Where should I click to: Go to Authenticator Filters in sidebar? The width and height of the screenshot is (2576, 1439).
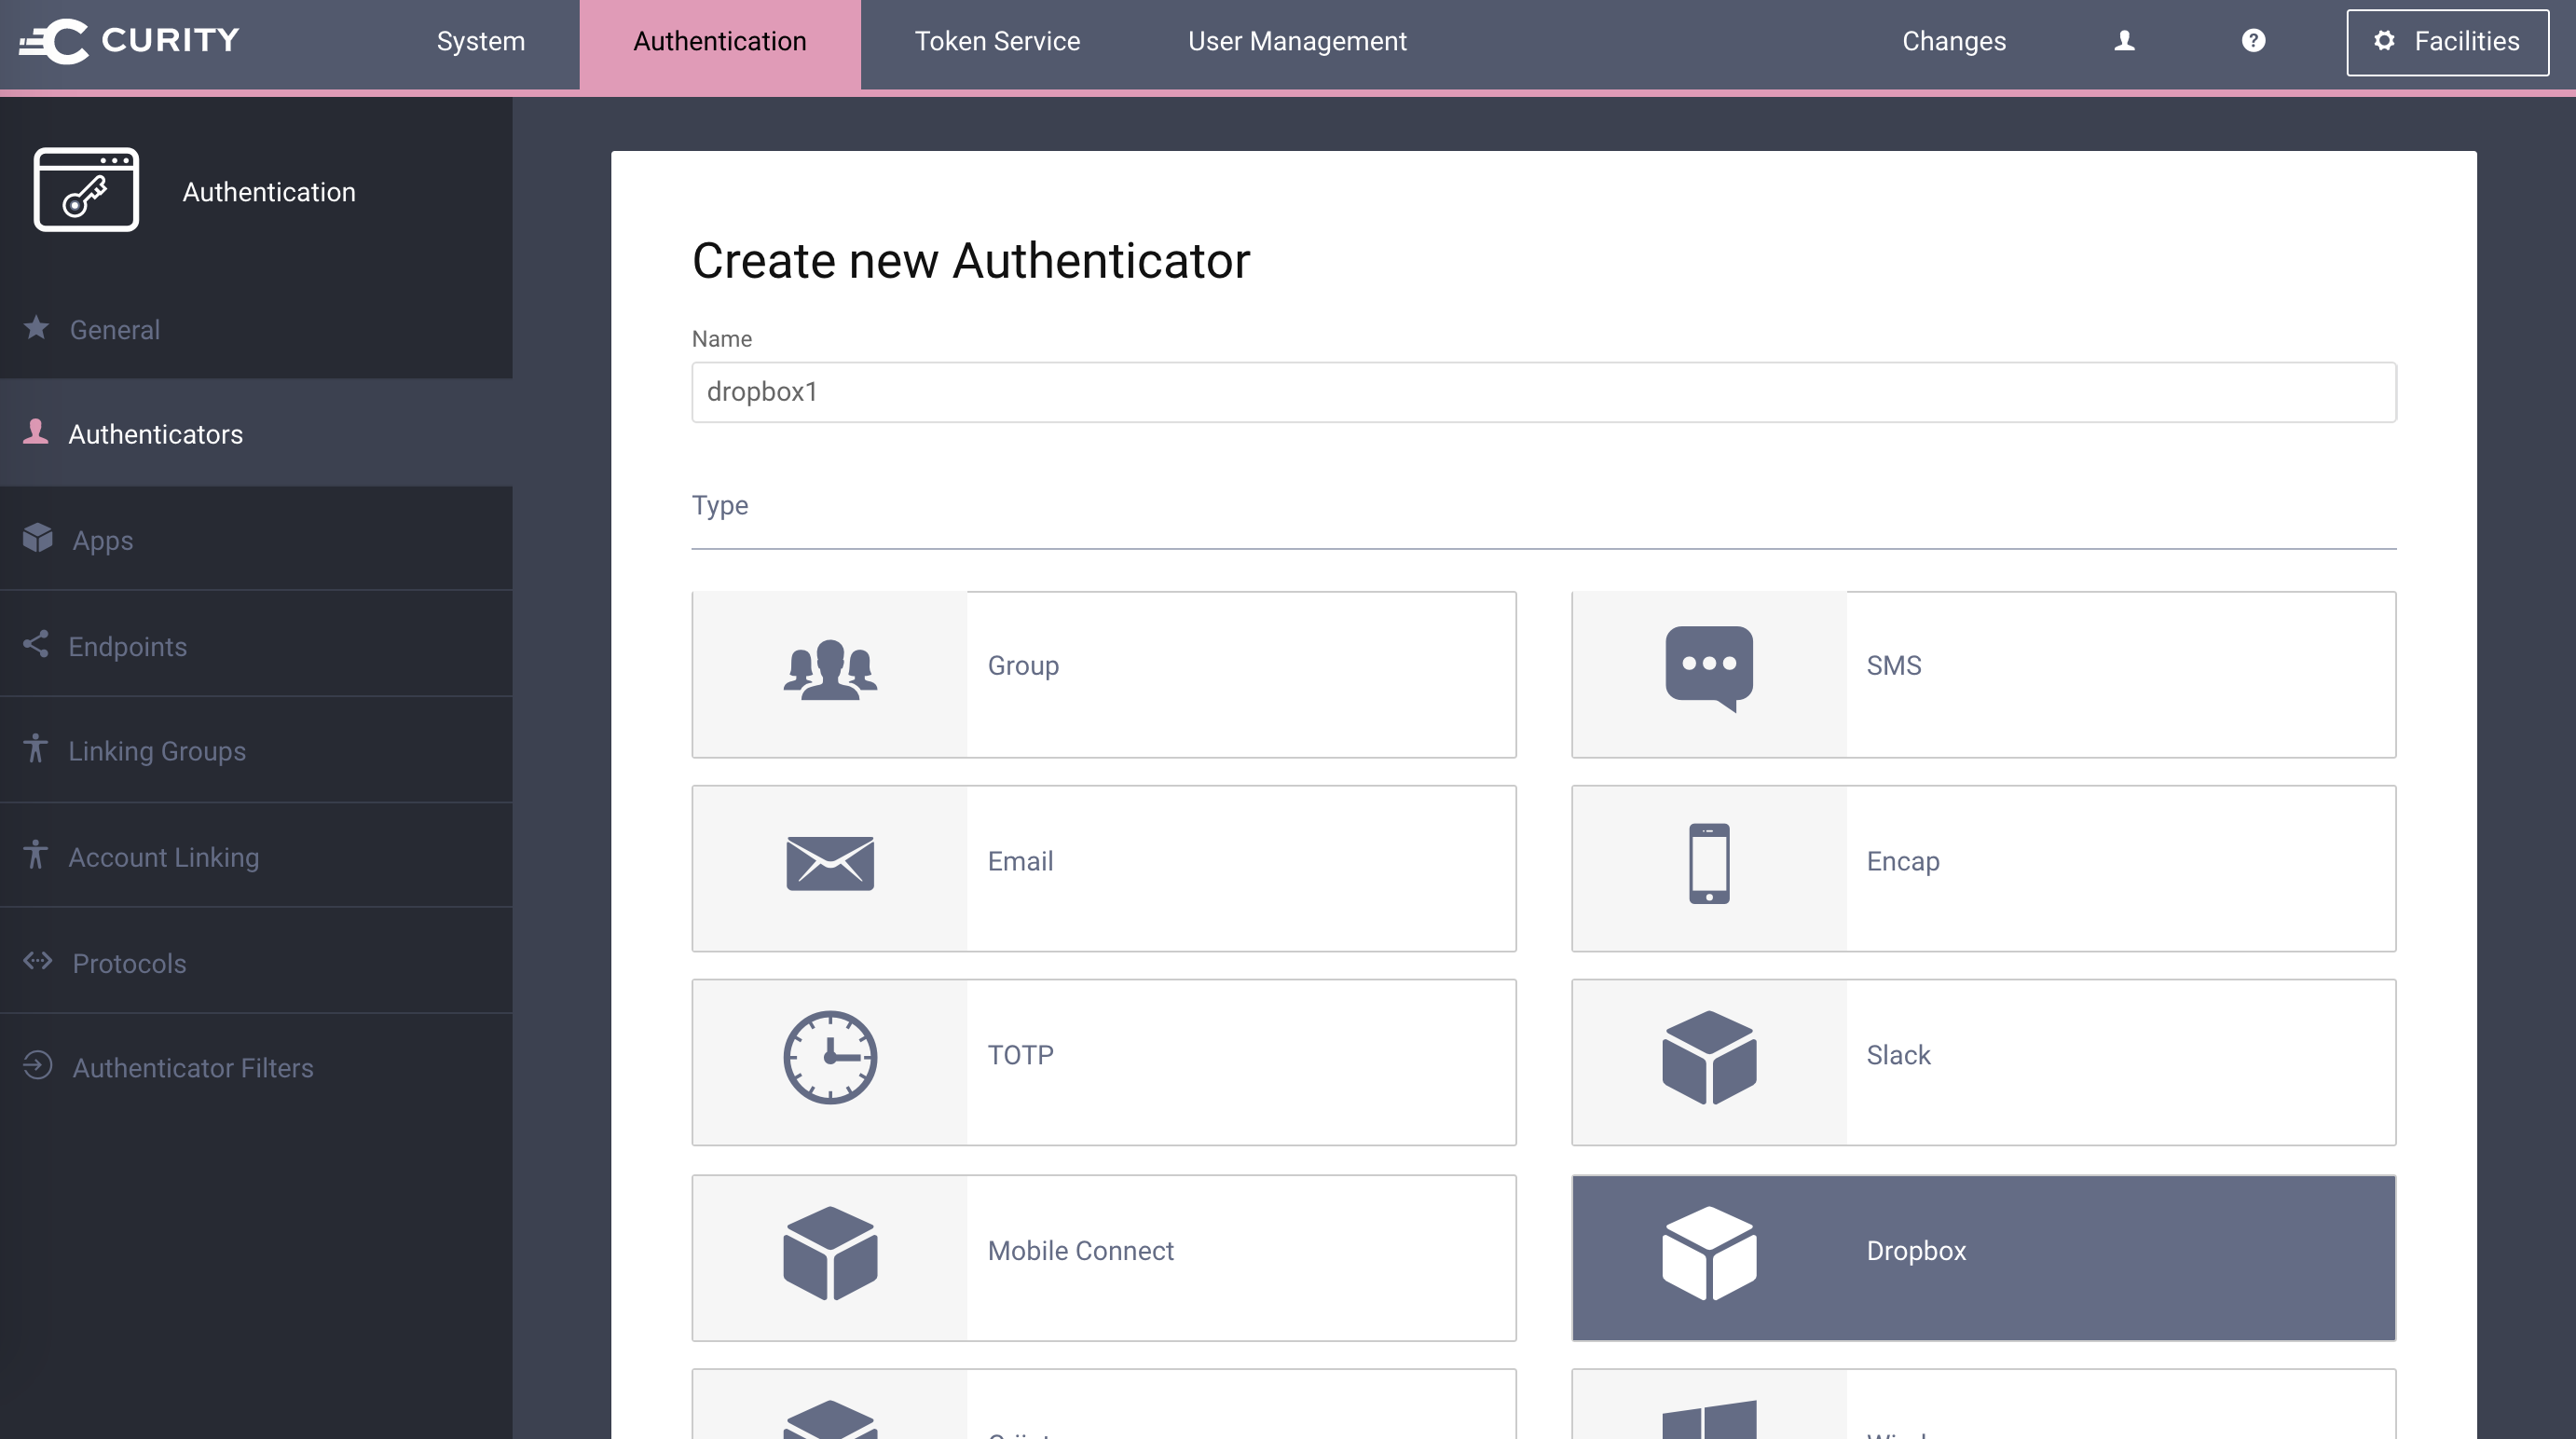256,1068
